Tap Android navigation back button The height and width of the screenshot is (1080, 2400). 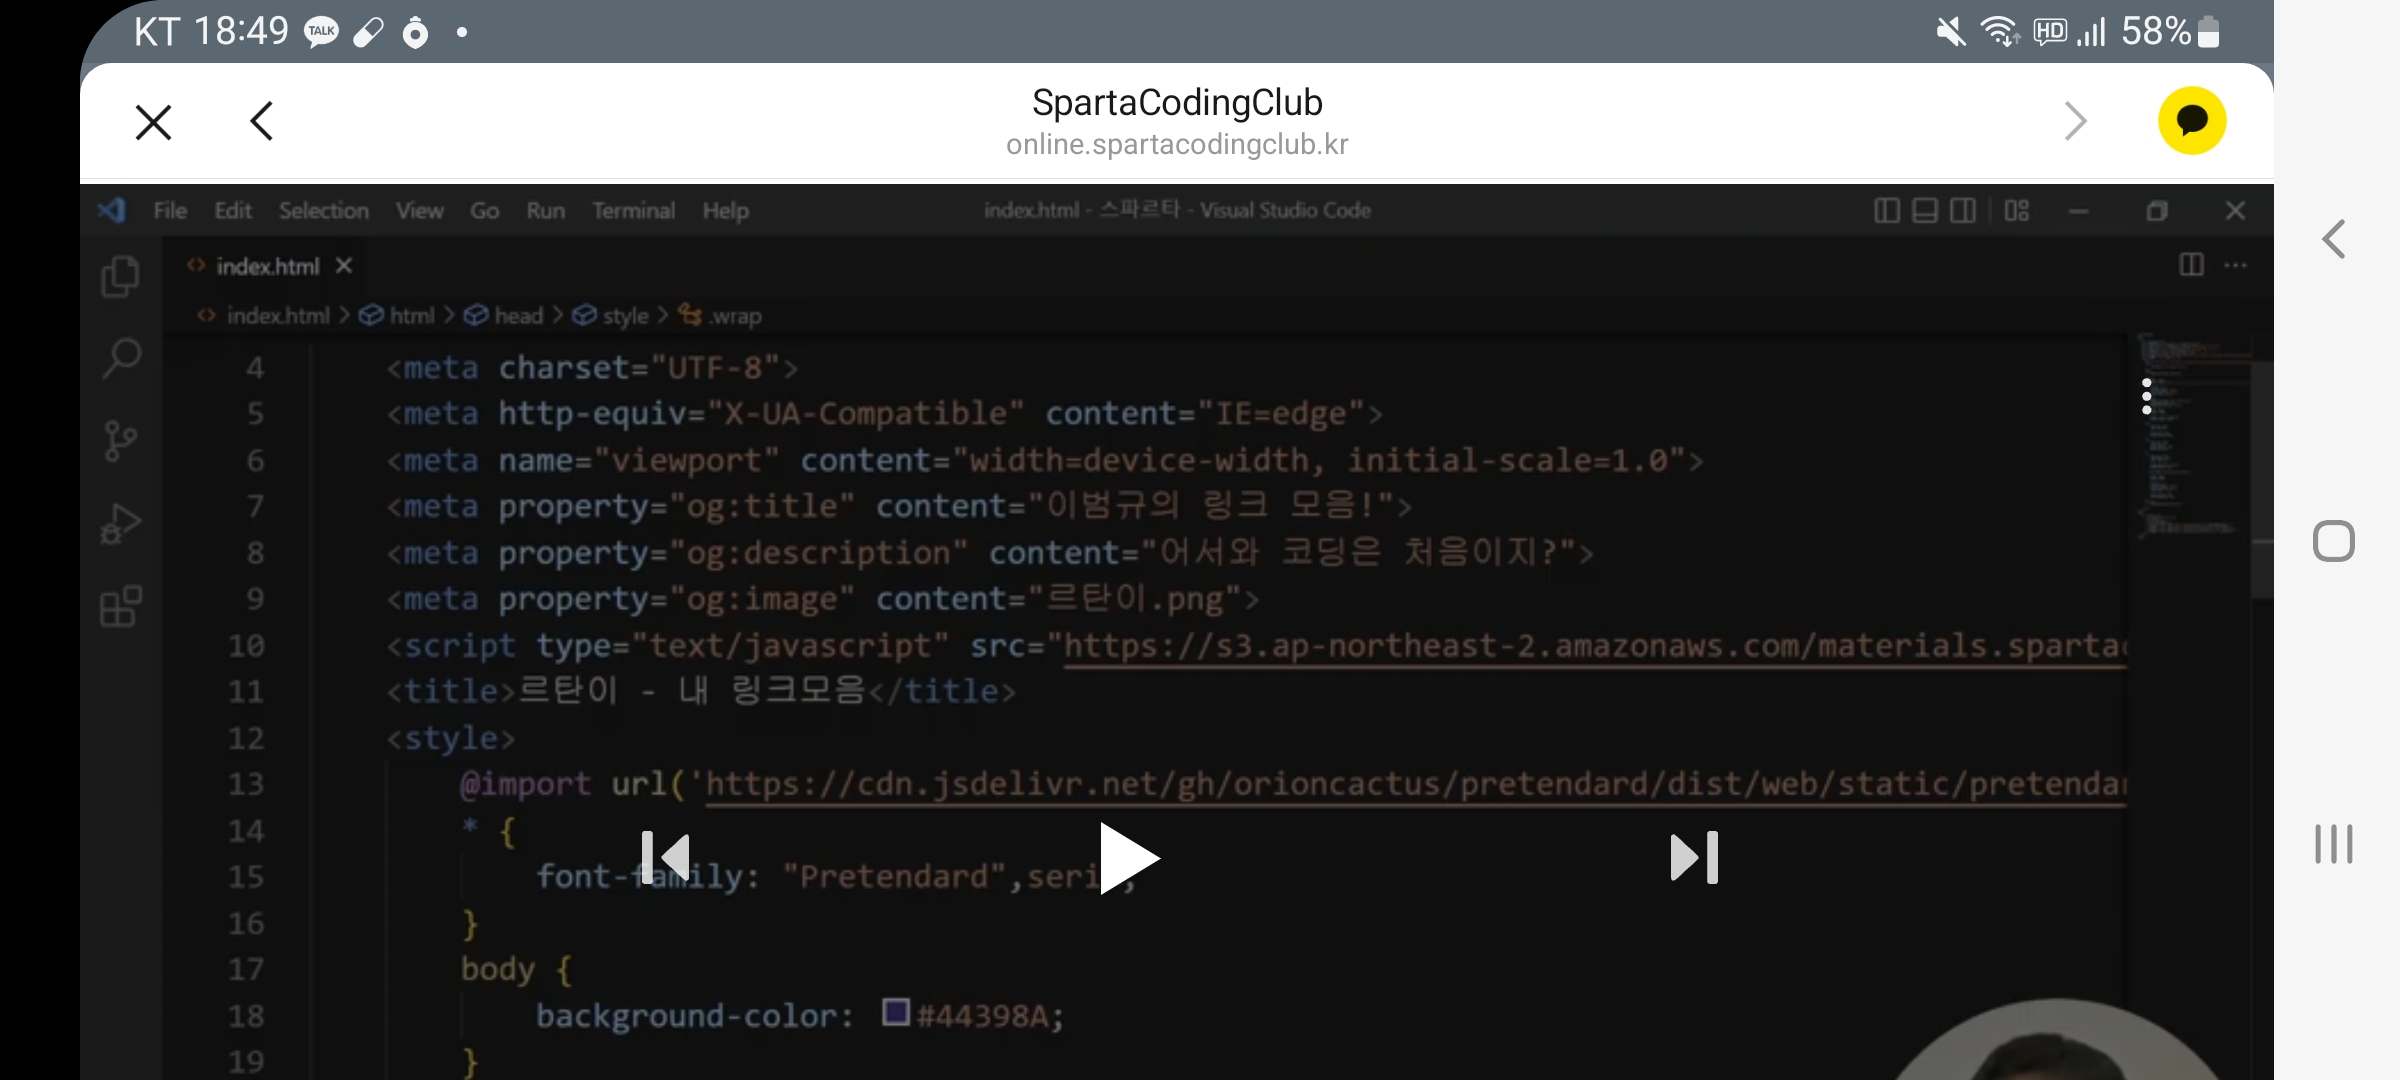click(2334, 239)
